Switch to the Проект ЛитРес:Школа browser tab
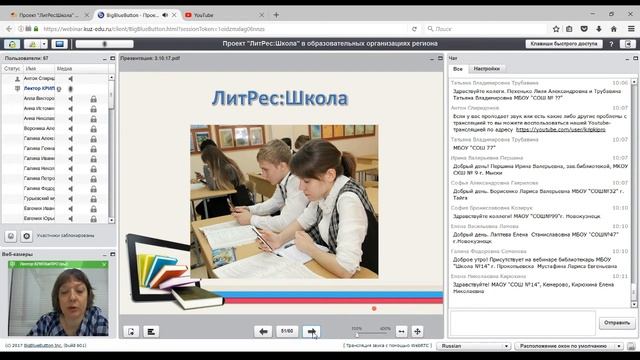This screenshot has height=360, width=640. tap(49, 15)
